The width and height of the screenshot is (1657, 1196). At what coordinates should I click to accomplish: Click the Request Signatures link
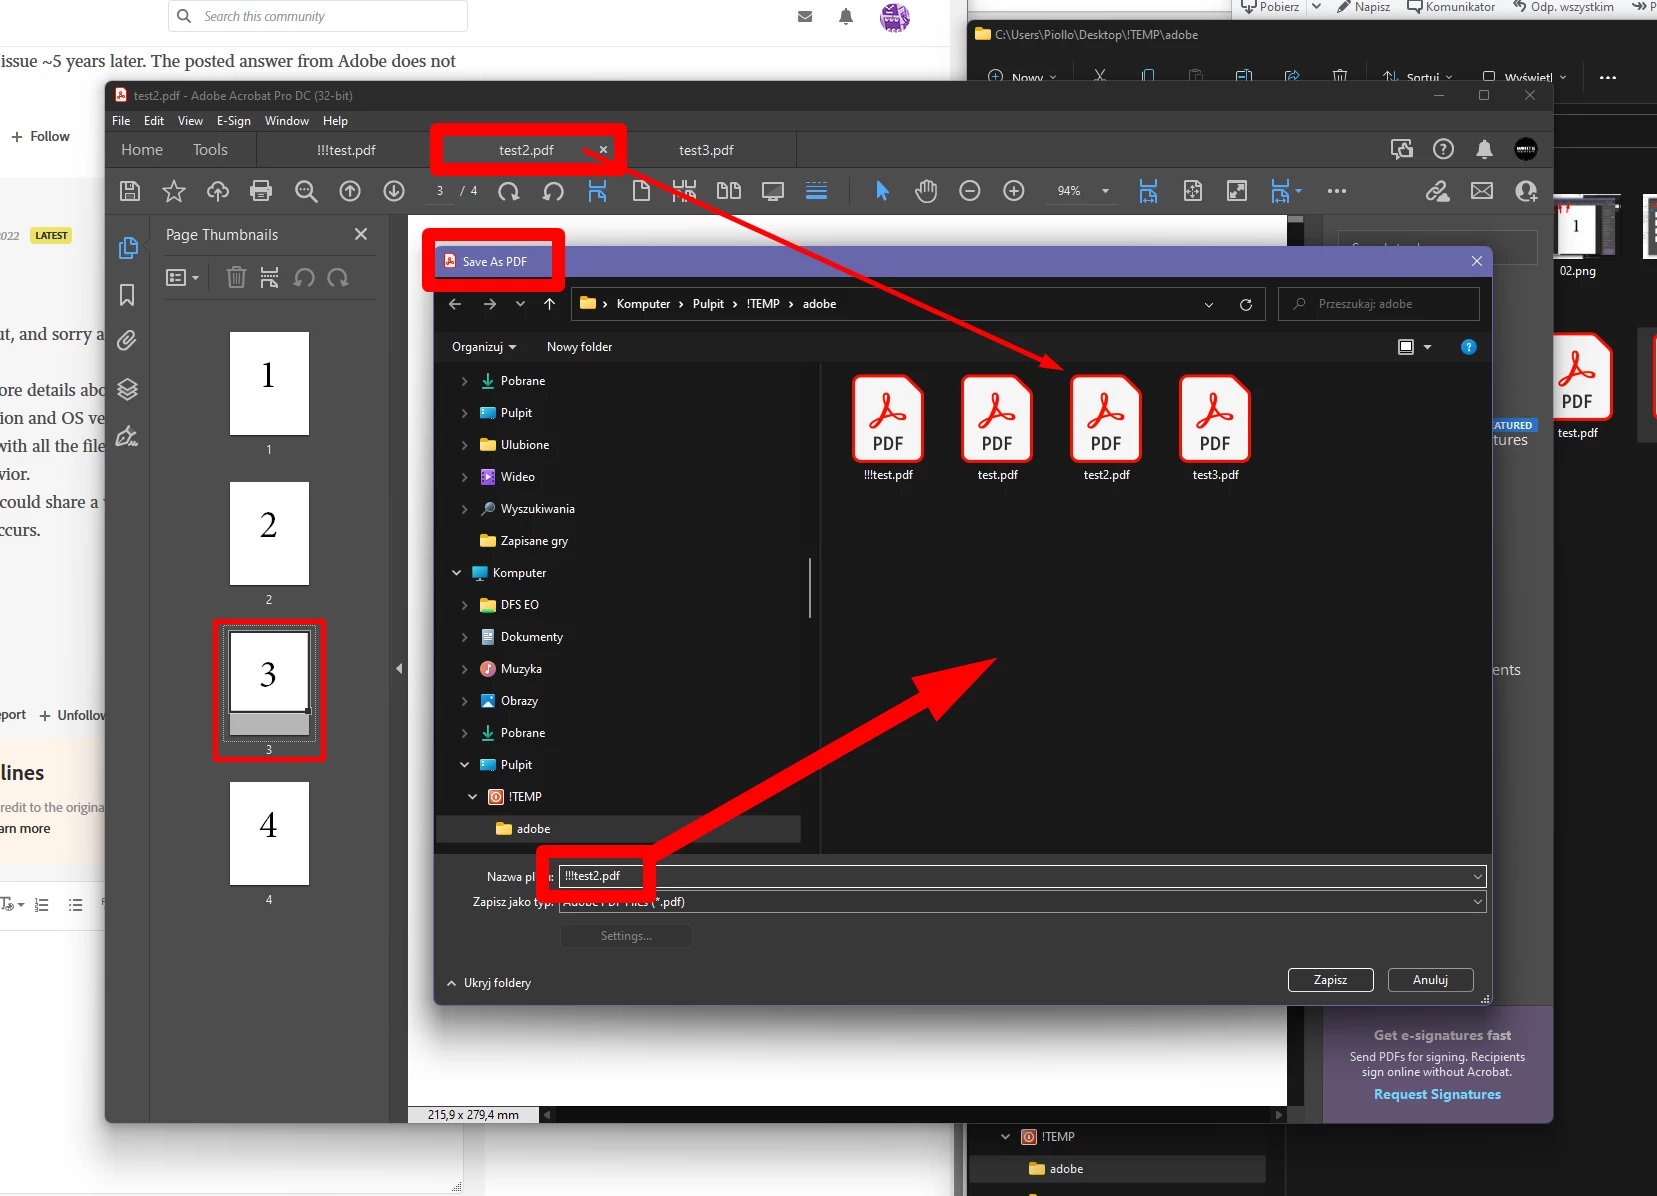pyautogui.click(x=1437, y=1094)
